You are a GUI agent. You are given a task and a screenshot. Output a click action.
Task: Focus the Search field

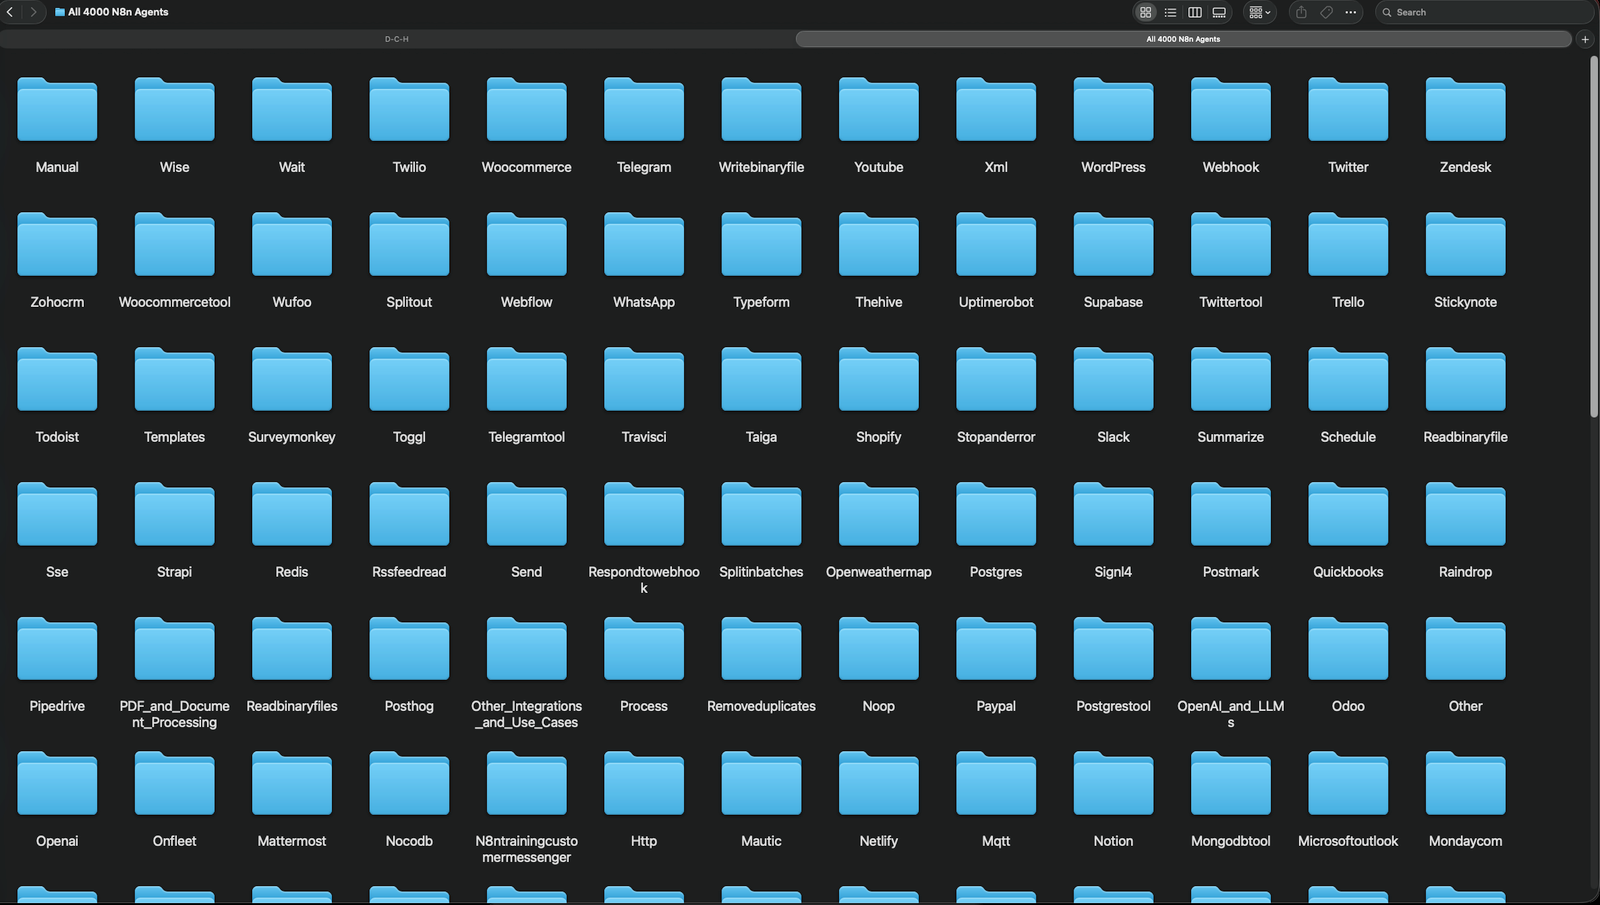pos(1484,12)
